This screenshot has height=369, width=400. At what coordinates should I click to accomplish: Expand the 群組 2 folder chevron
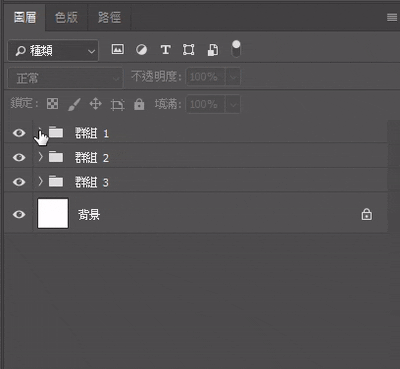click(x=40, y=157)
